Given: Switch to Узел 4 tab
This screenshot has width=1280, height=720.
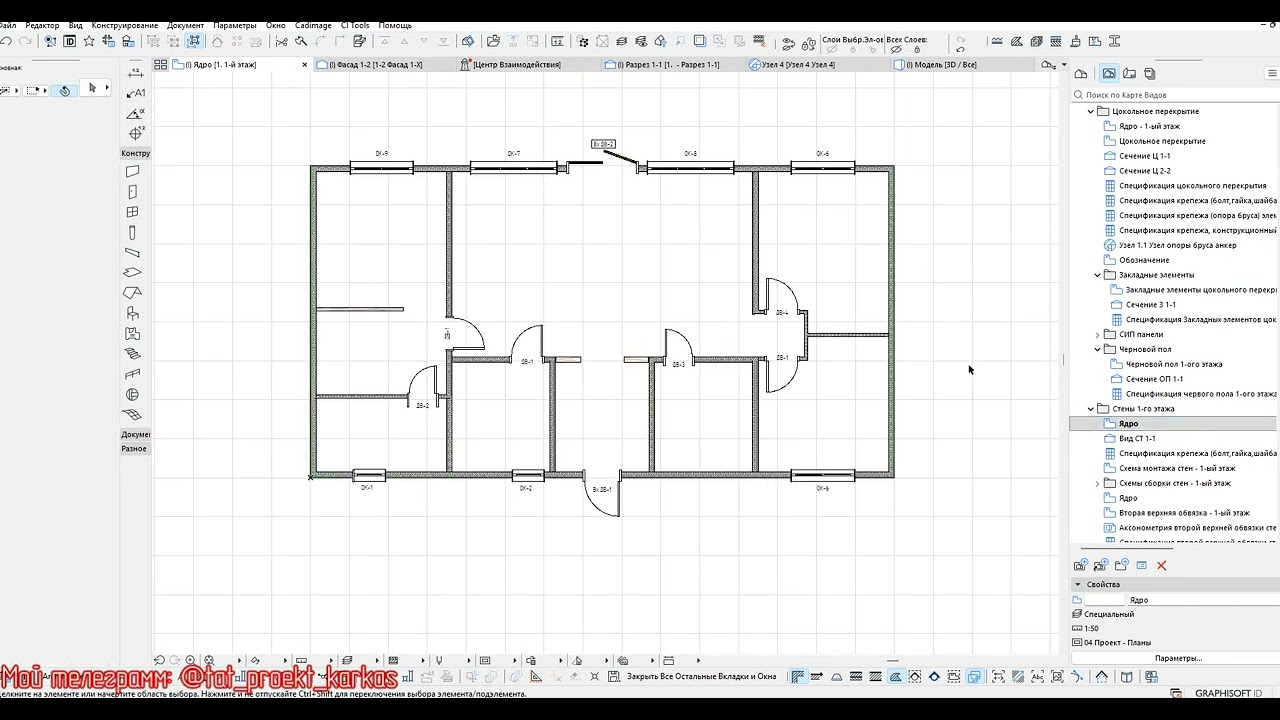Looking at the screenshot, I should (820, 64).
